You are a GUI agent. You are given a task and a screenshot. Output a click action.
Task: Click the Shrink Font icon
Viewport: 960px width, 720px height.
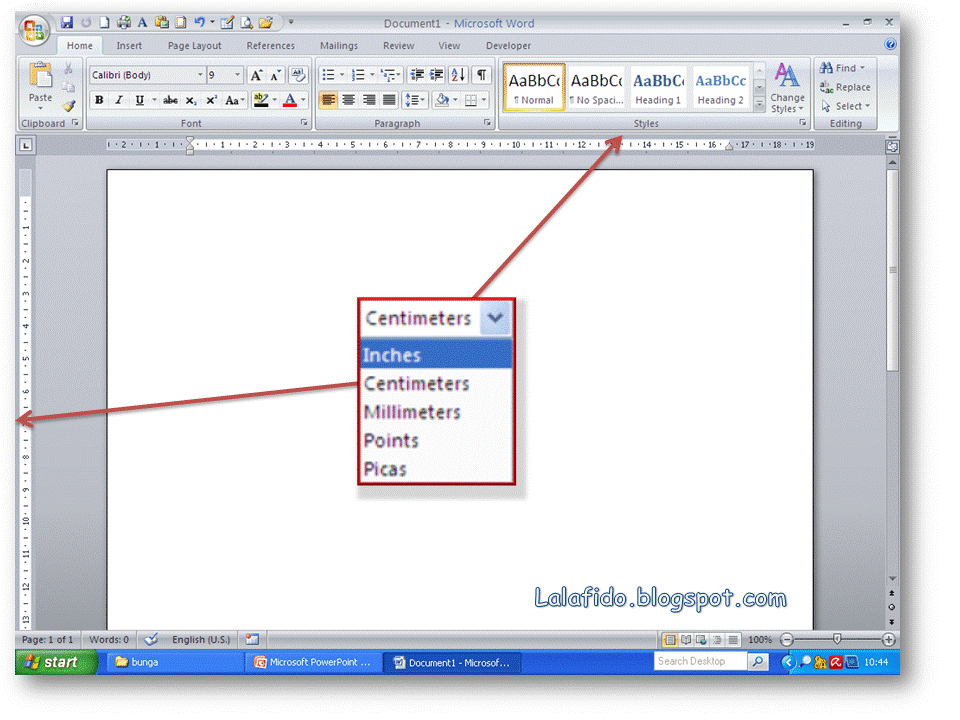(276, 75)
